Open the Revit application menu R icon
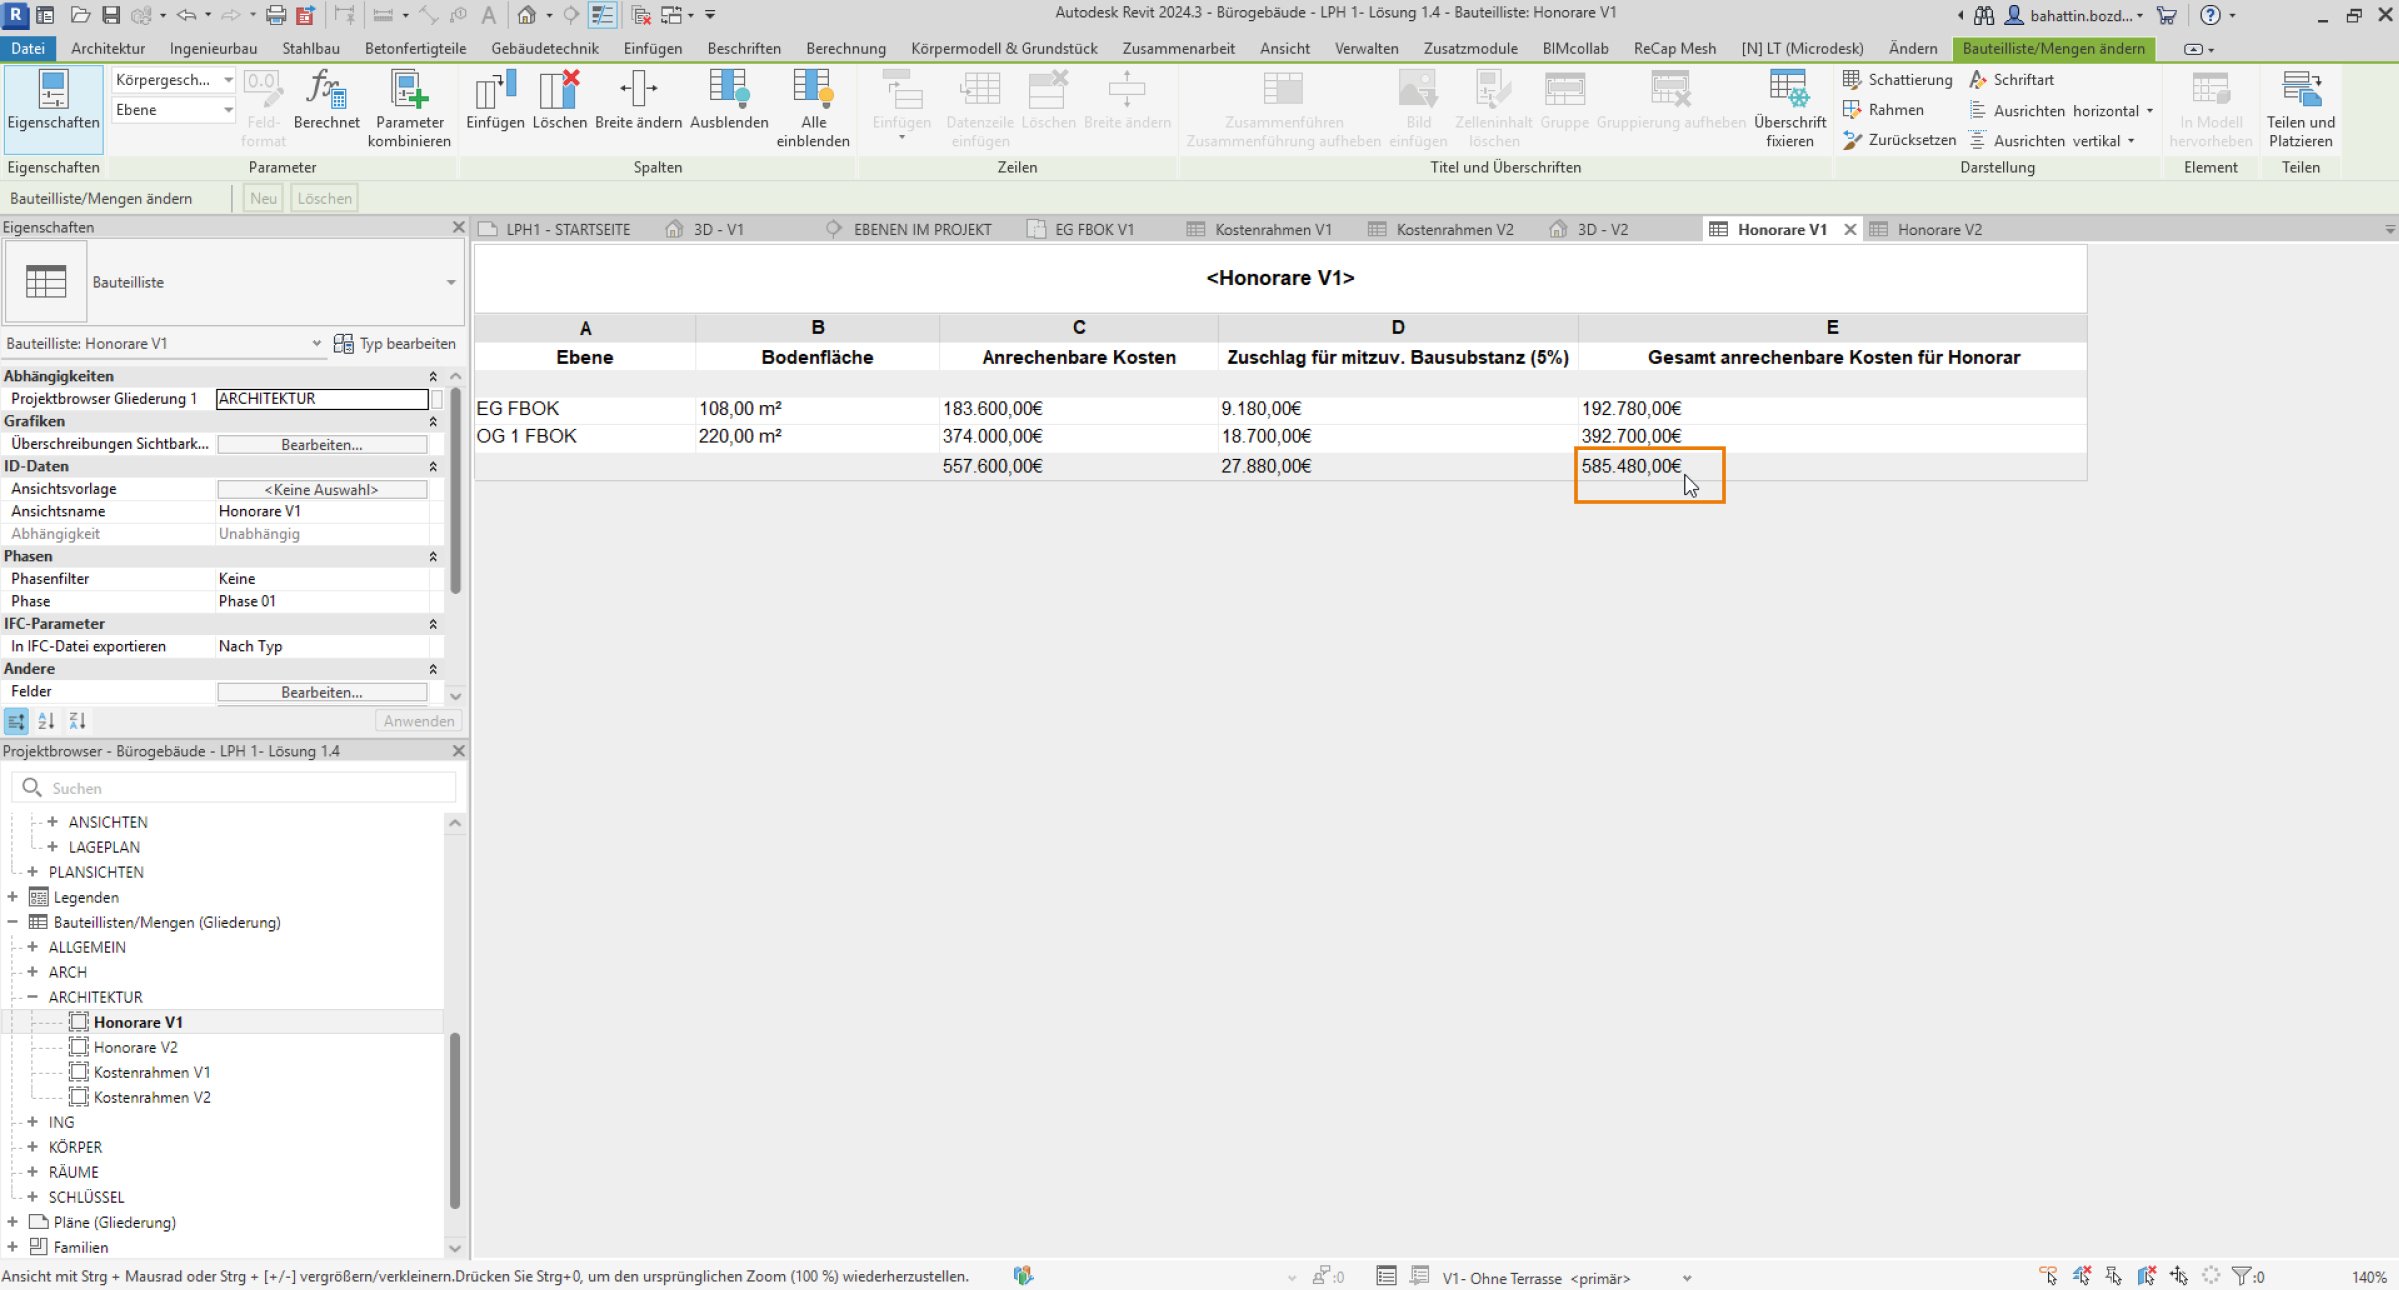The height and width of the screenshot is (1290, 2399). 15,15
